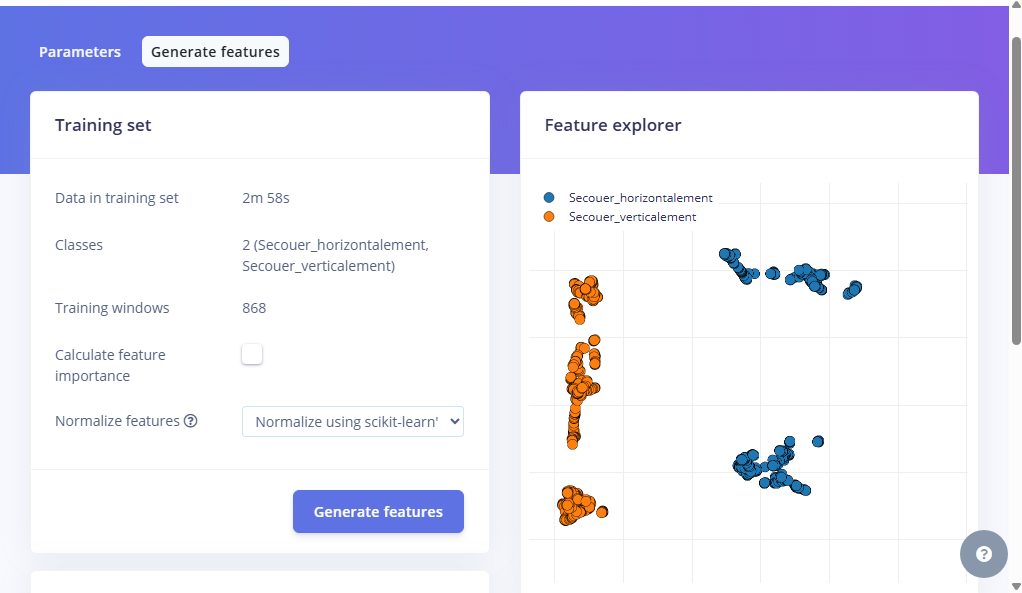The width and height of the screenshot is (1022, 593).
Task: Select the rightmost blue point in upper cluster
Action: pyautogui.click(x=855, y=287)
